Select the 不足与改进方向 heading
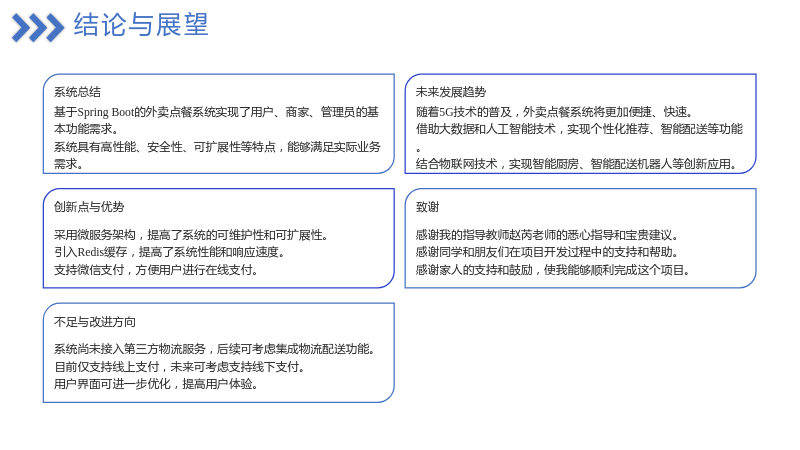800x450 pixels. coord(95,322)
